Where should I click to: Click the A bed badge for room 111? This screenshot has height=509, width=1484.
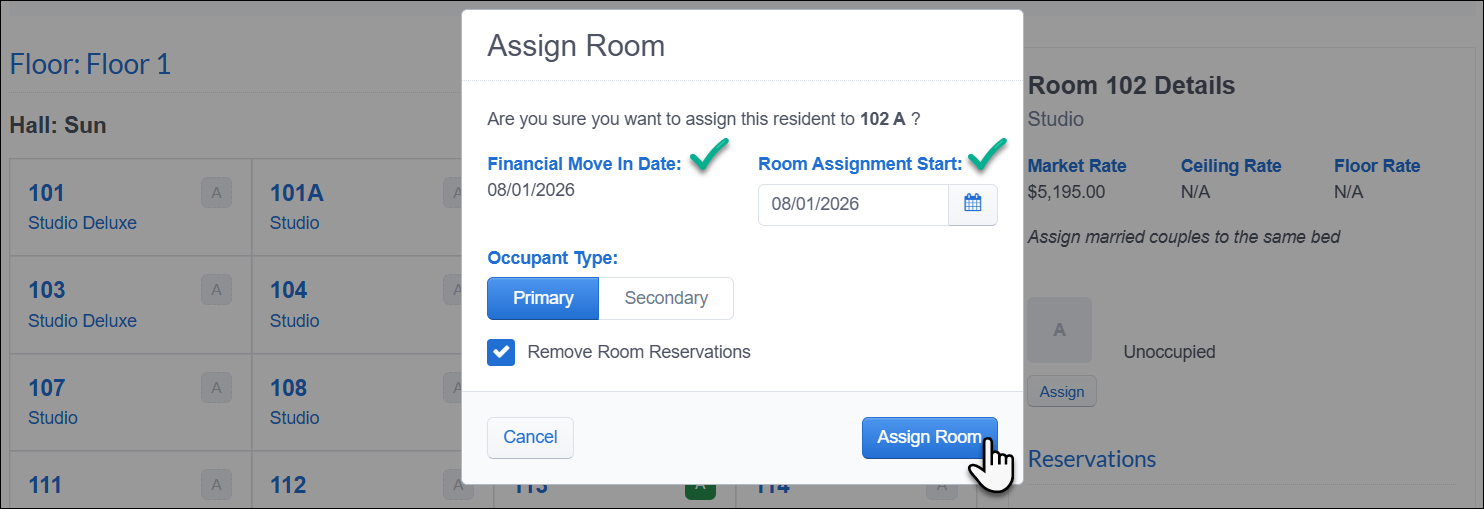216,485
